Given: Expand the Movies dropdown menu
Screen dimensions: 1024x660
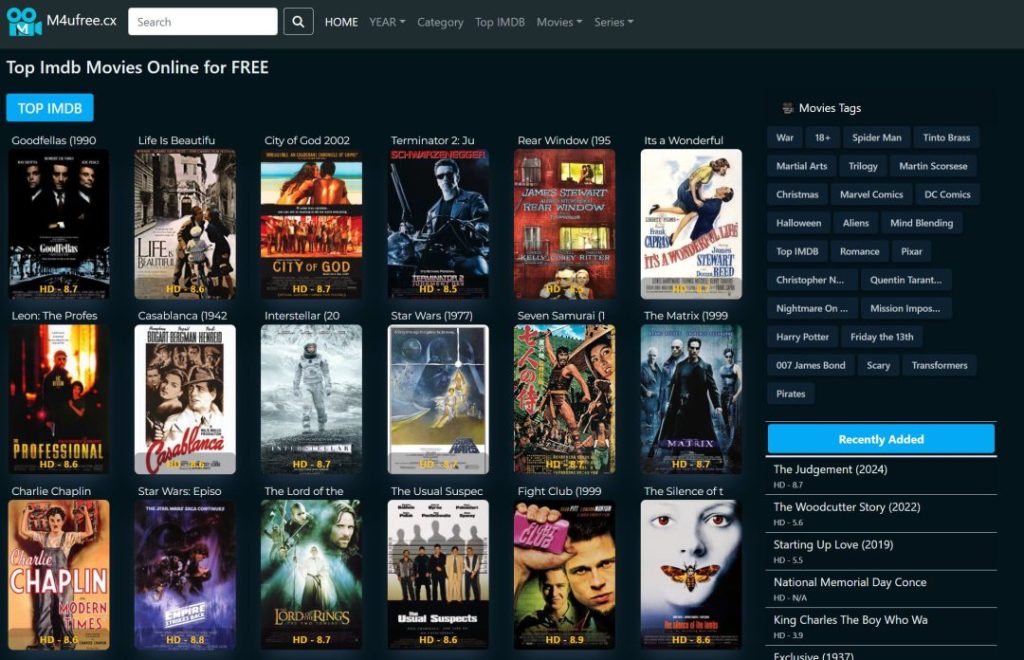Looking at the screenshot, I should [x=559, y=22].
